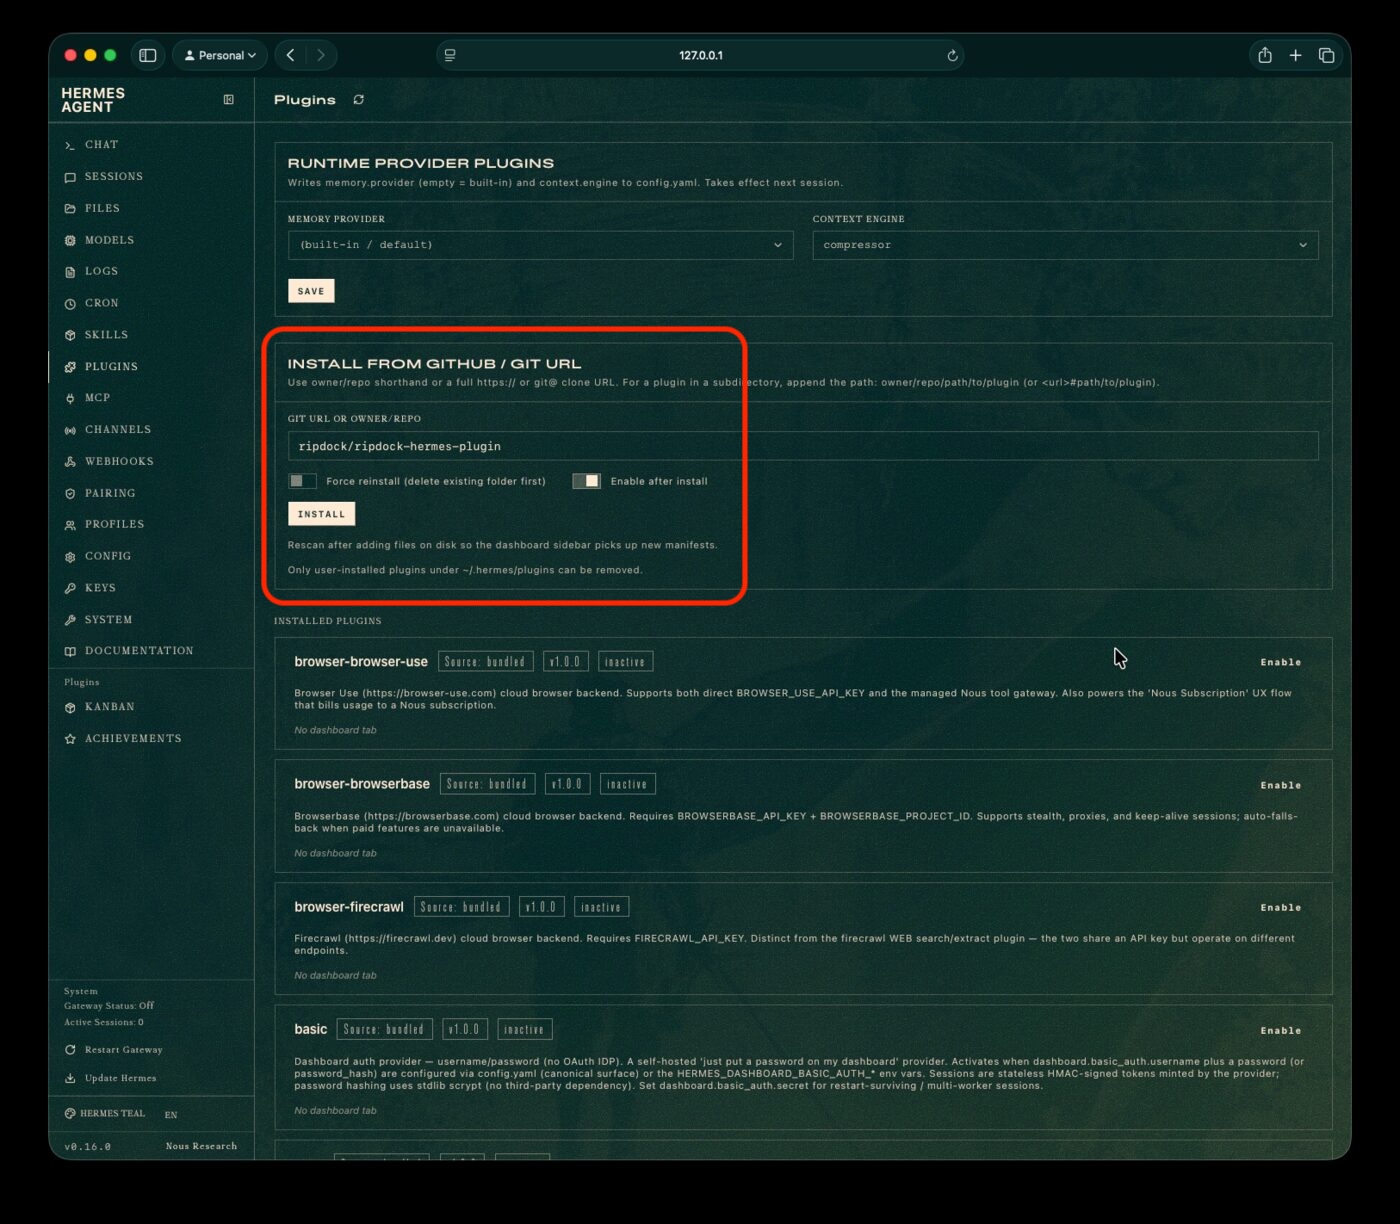Click the page settings icon in address bar

tap(450, 56)
